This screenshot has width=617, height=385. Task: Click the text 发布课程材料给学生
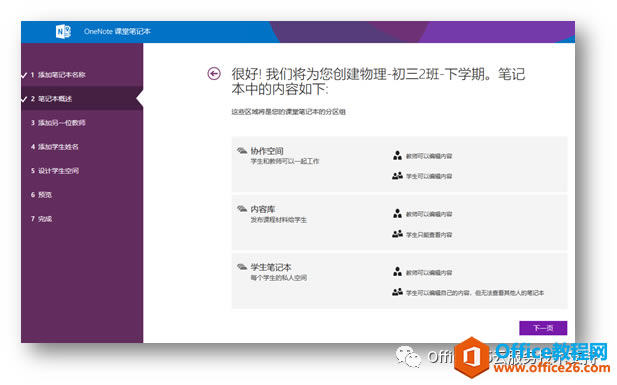[x=279, y=220]
